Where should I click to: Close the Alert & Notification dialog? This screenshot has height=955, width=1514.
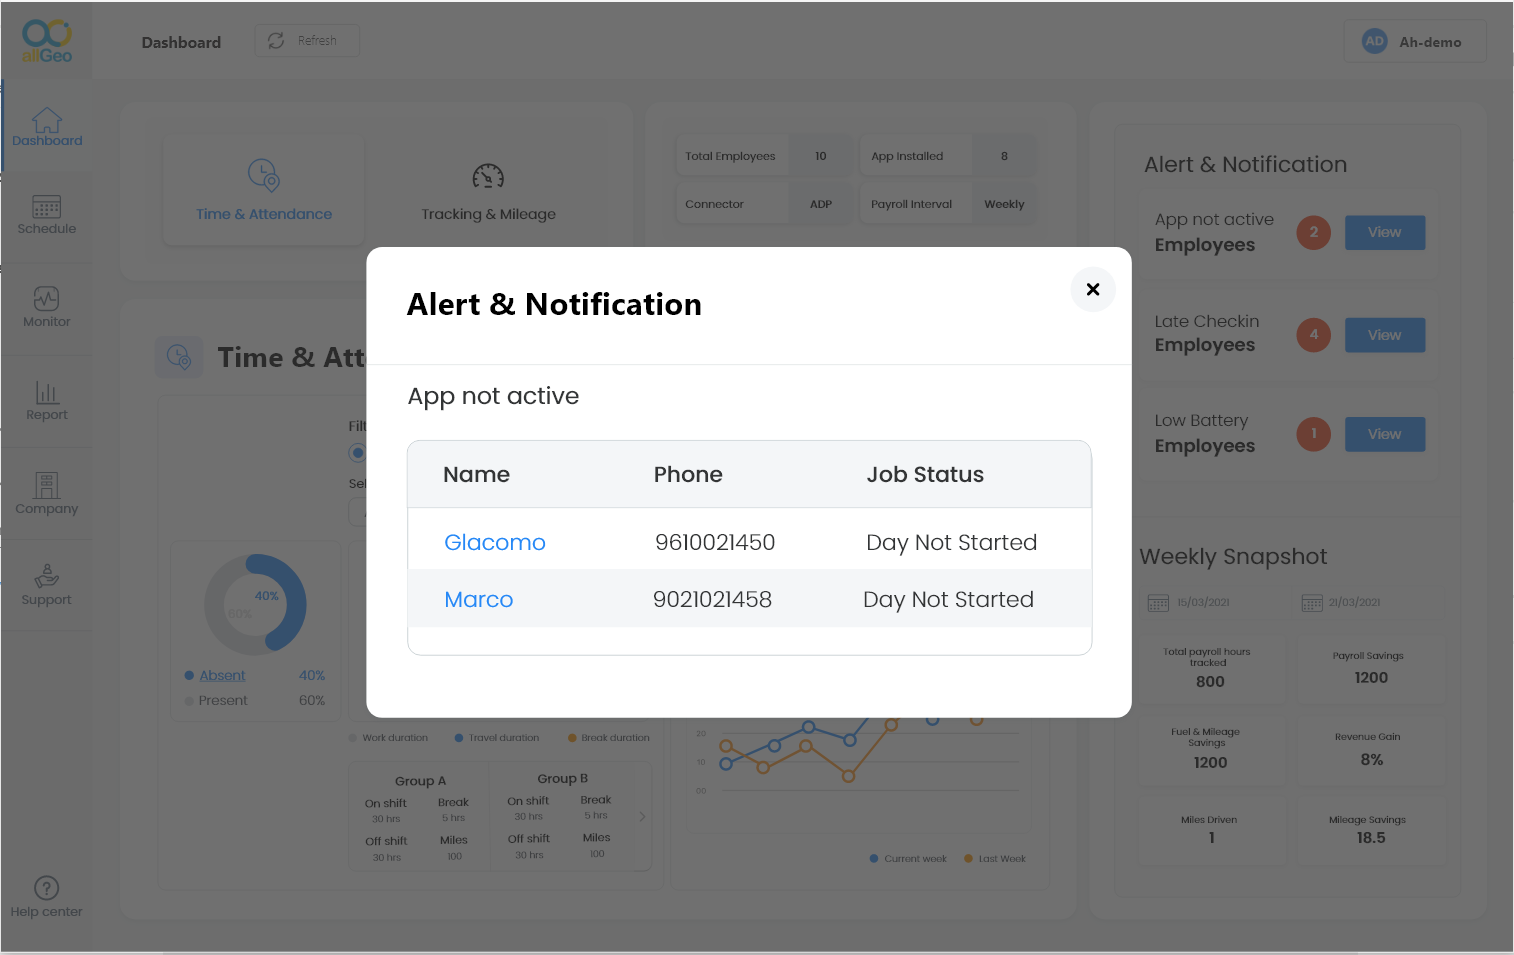point(1093,289)
